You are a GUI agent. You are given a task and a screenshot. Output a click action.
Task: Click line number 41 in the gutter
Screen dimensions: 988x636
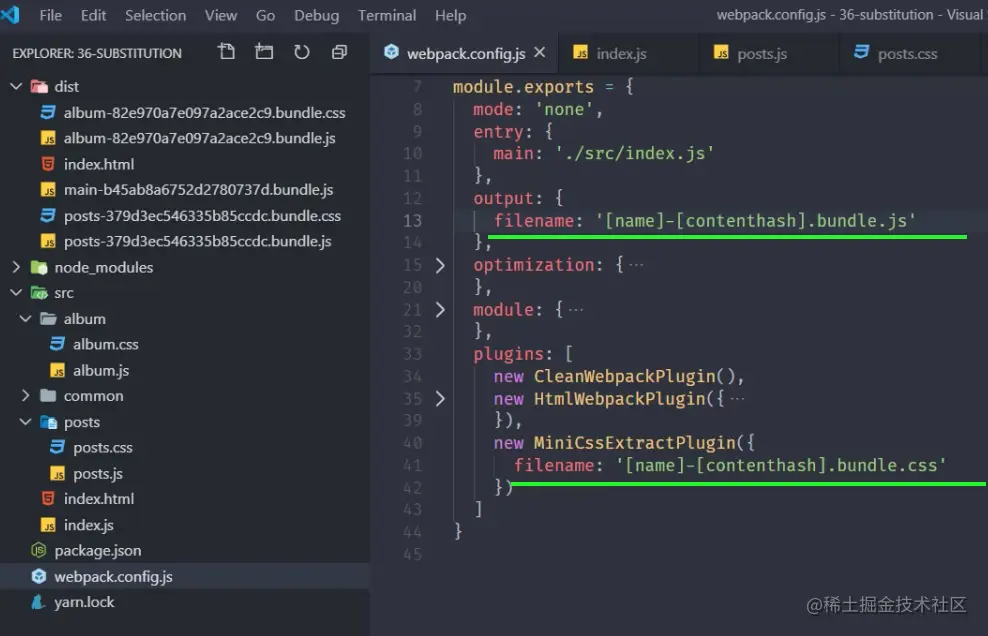pos(412,465)
